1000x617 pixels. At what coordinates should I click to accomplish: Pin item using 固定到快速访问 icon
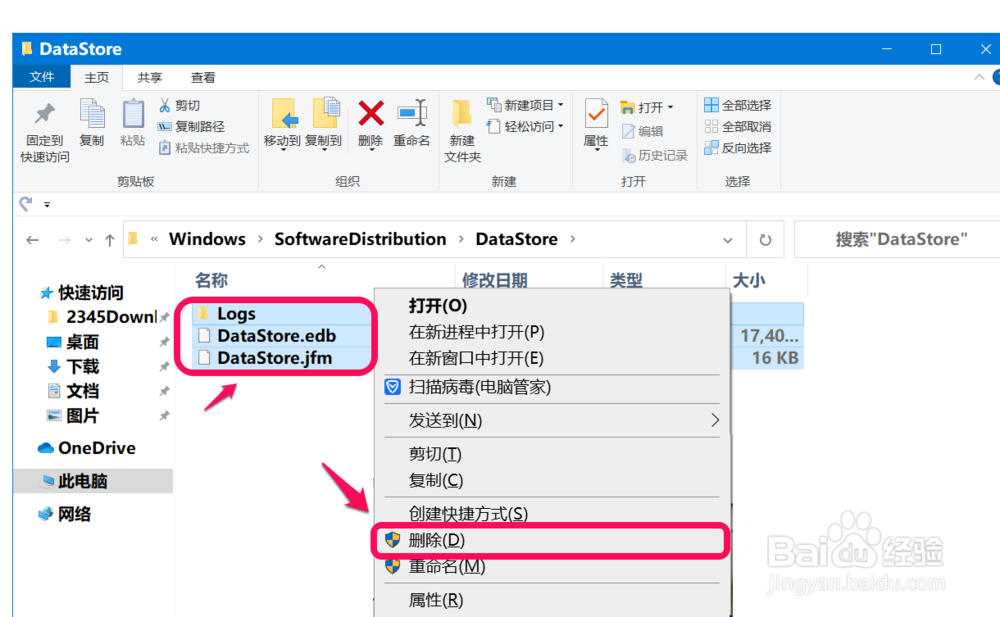click(44, 125)
